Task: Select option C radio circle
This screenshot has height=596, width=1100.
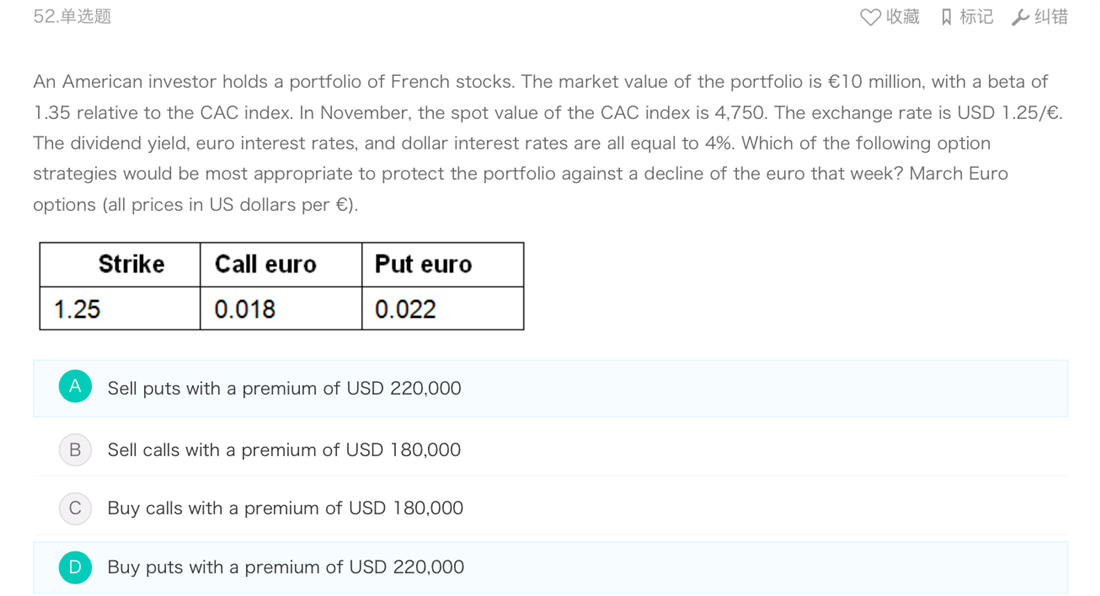Action: tap(75, 508)
